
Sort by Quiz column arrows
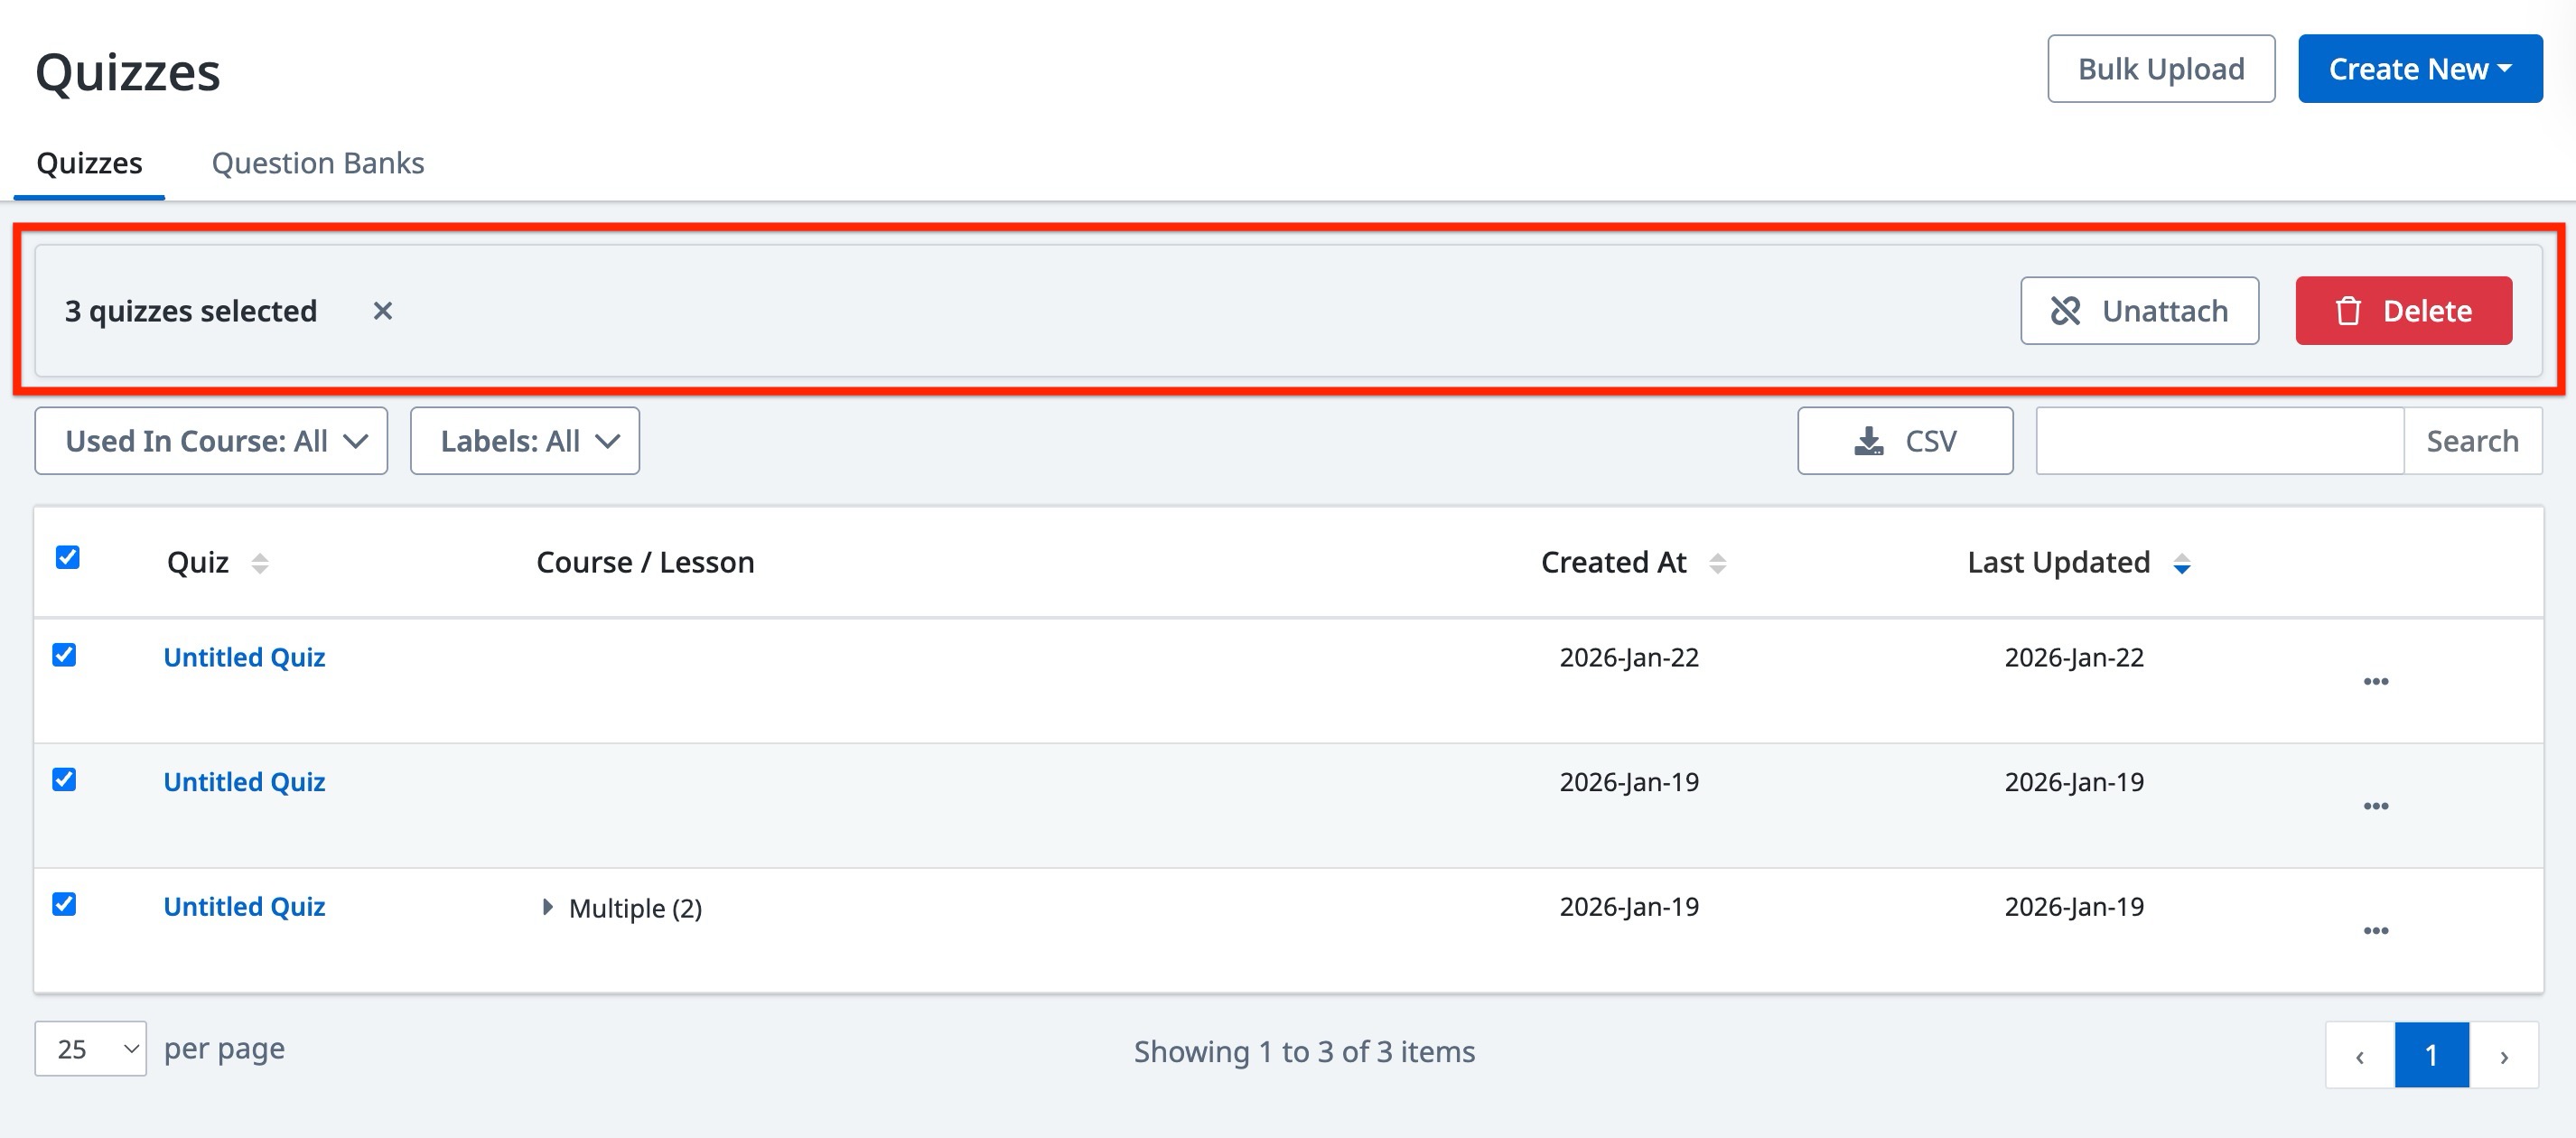coord(260,563)
